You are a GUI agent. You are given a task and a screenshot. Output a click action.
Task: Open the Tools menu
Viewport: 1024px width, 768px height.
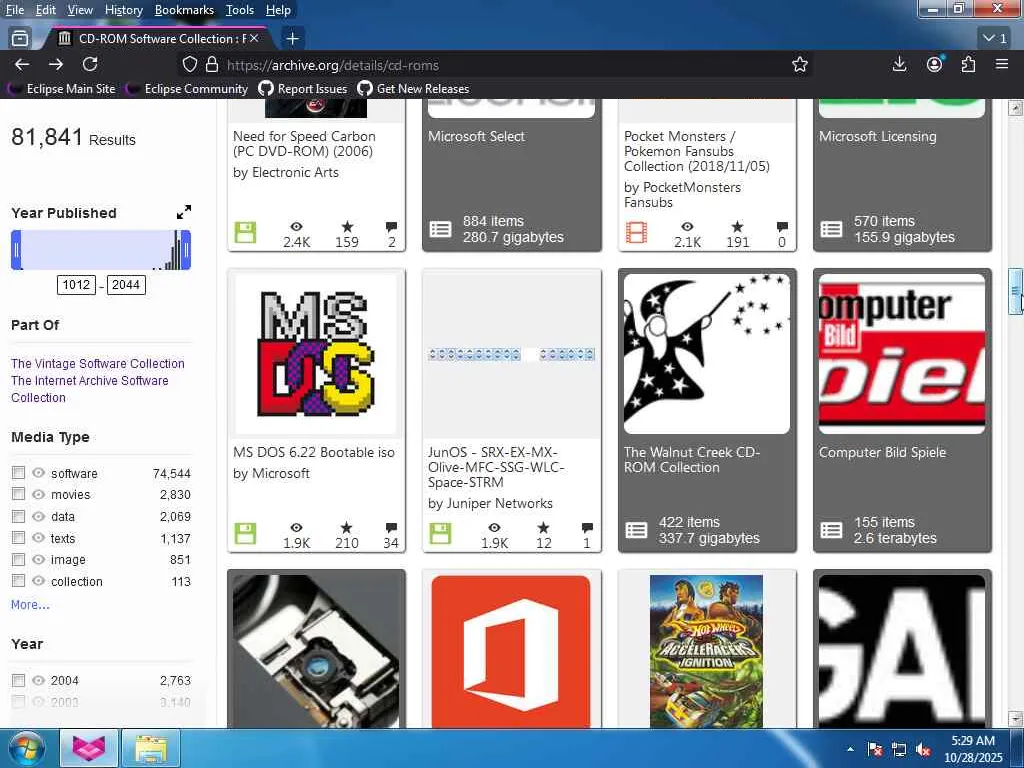pyautogui.click(x=240, y=10)
